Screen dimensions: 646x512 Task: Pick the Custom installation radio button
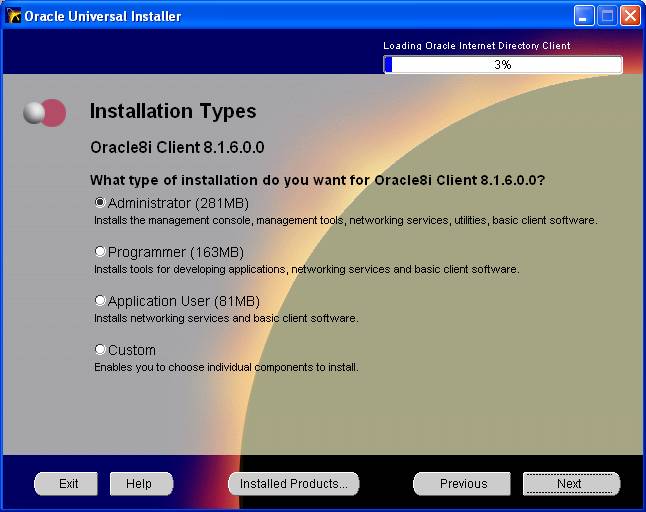click(x=100, y=349)
